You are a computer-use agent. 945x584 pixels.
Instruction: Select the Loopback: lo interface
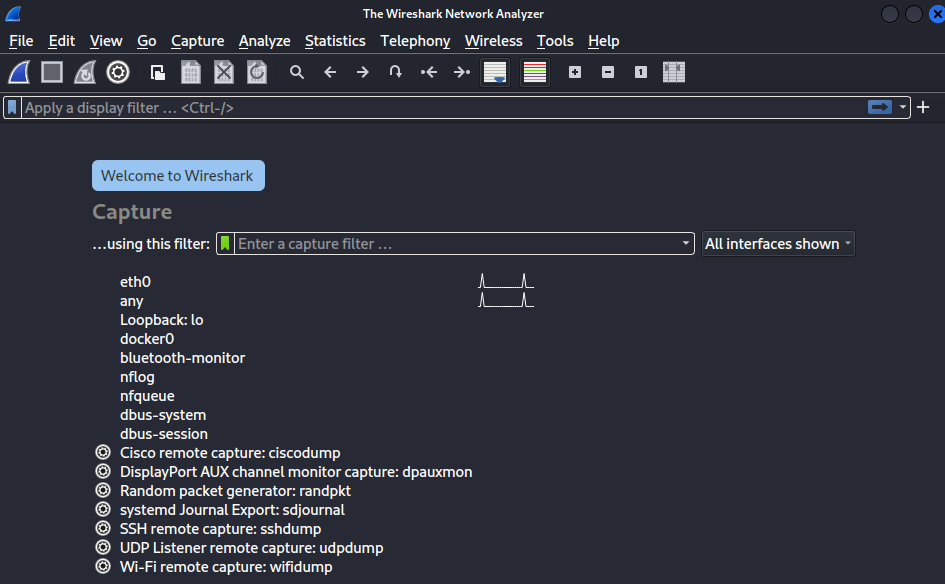(x=162, y=319)
